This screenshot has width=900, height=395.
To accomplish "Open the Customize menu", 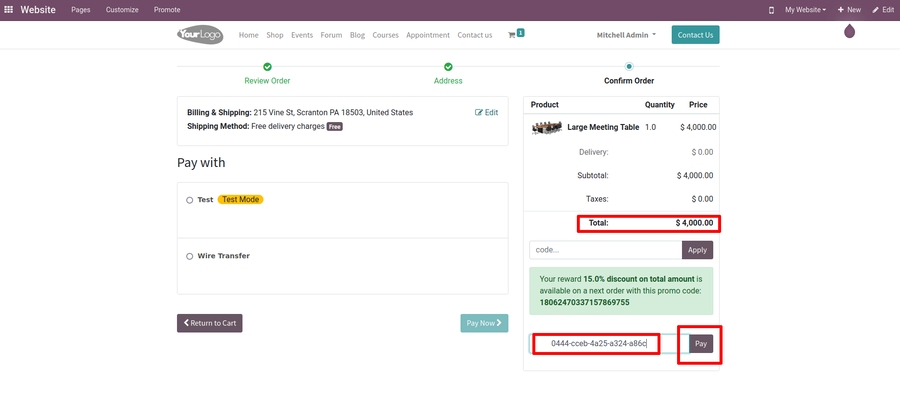I will (122, 10).
